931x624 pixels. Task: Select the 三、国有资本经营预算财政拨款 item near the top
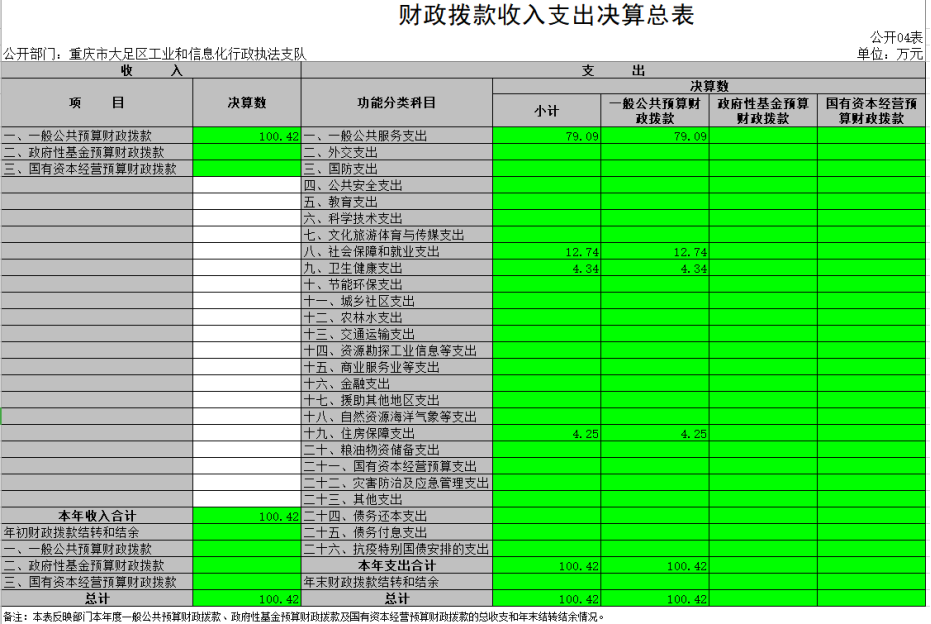coord(97,169)
